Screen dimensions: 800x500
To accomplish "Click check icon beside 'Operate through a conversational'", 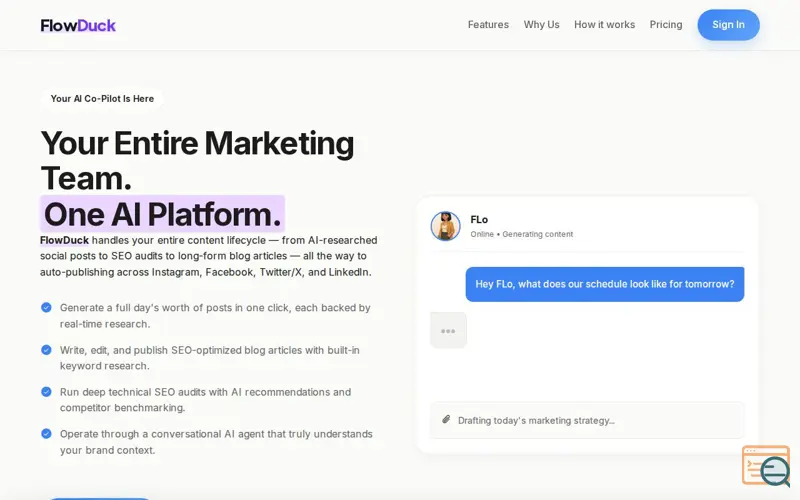I will pos(46,433).
